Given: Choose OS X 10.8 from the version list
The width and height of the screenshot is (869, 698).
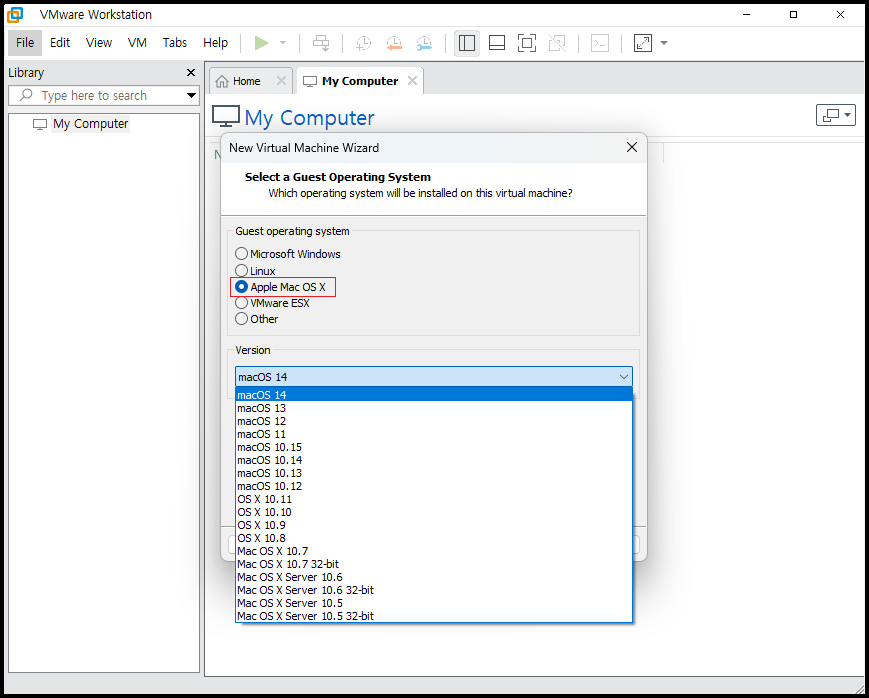Looking at the screenshot, I should 434,538.
